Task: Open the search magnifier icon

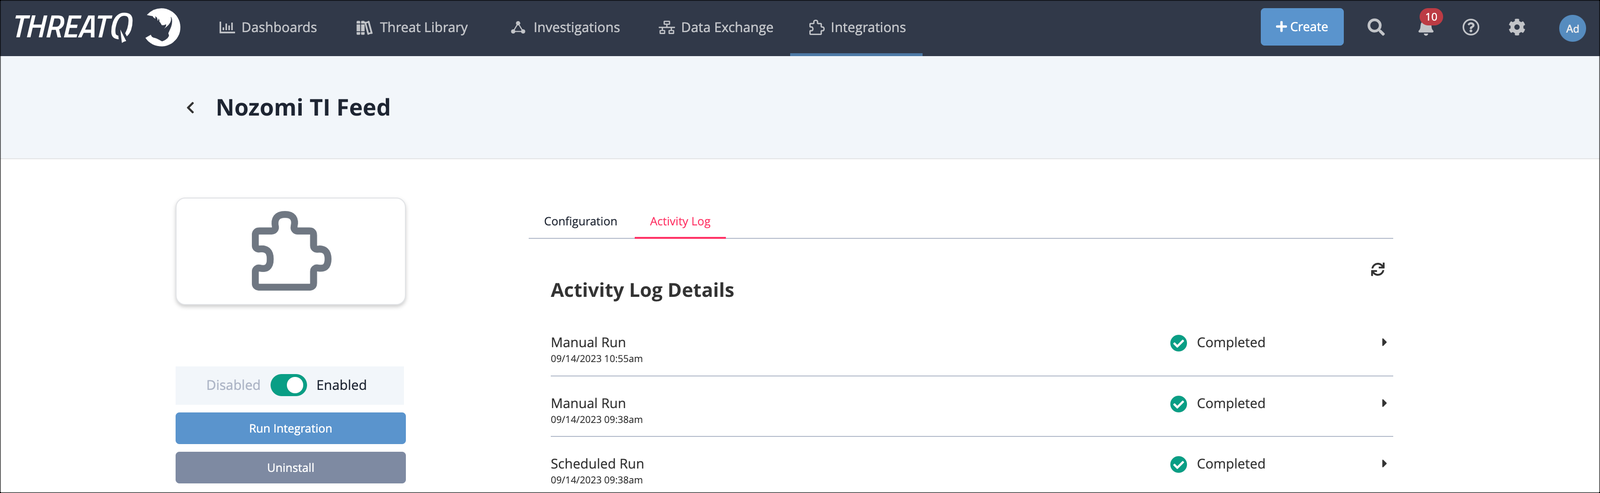Action: click(1376, 27)
